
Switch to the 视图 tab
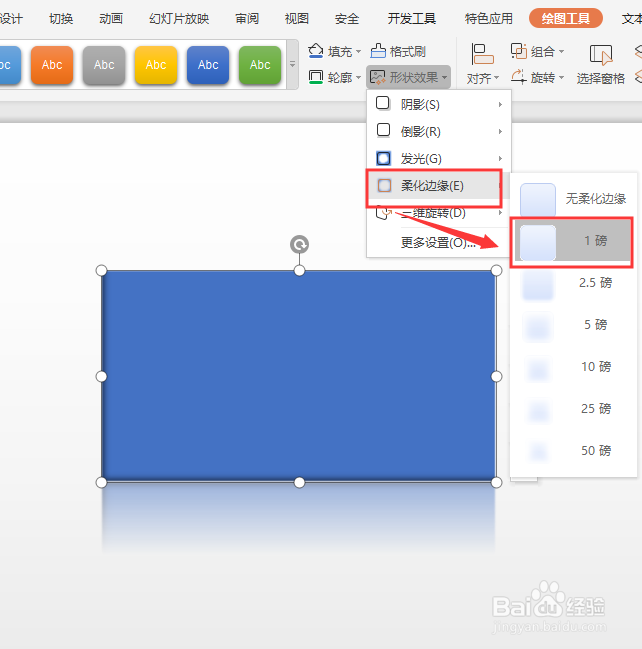(297, 19)
